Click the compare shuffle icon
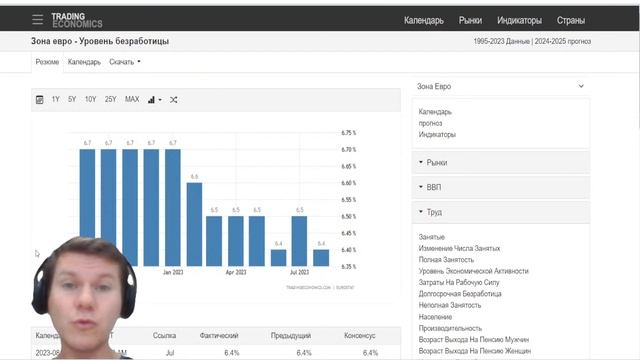Image resolution: width=640 pixels, height=360 pixels. tap(173, 100)
